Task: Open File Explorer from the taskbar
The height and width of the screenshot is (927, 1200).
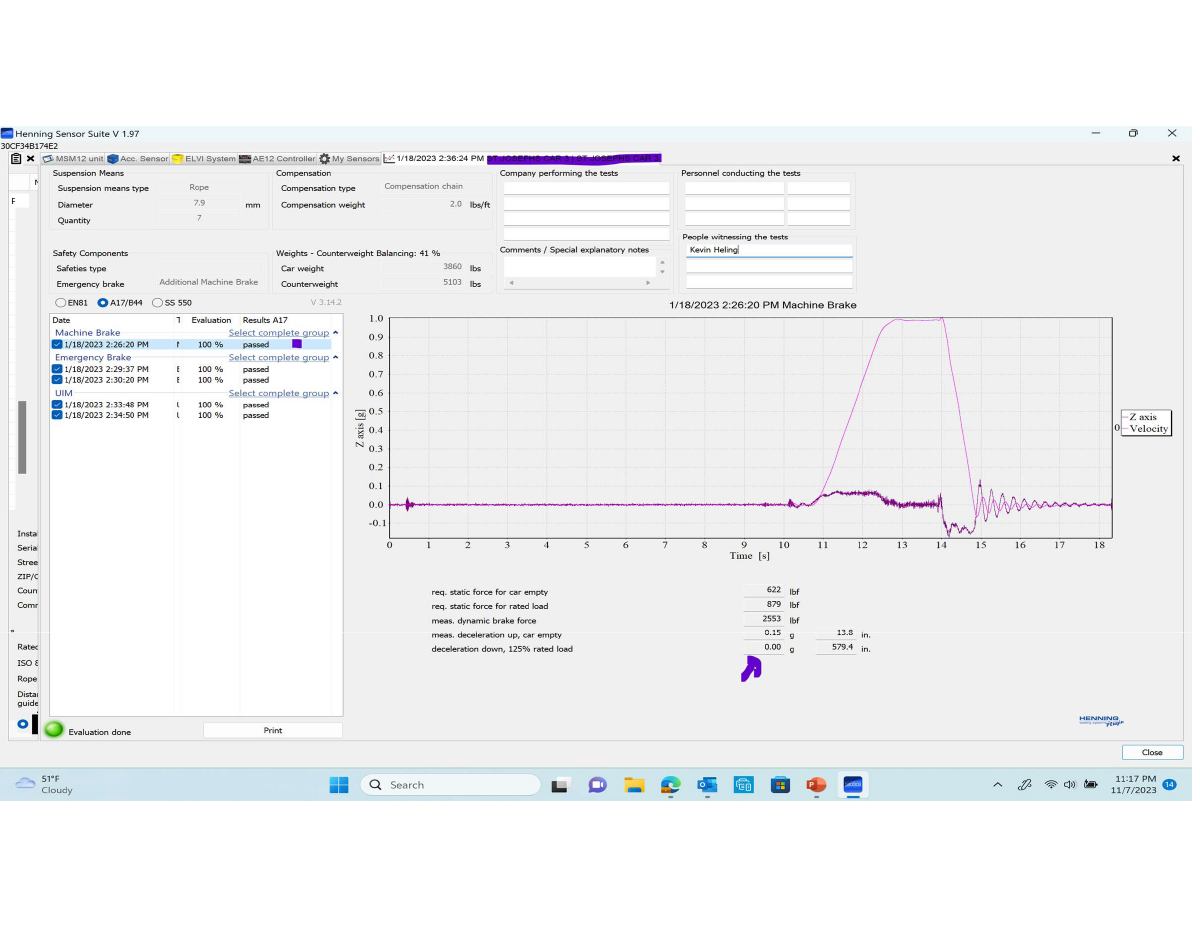Action: pos(634,785)
